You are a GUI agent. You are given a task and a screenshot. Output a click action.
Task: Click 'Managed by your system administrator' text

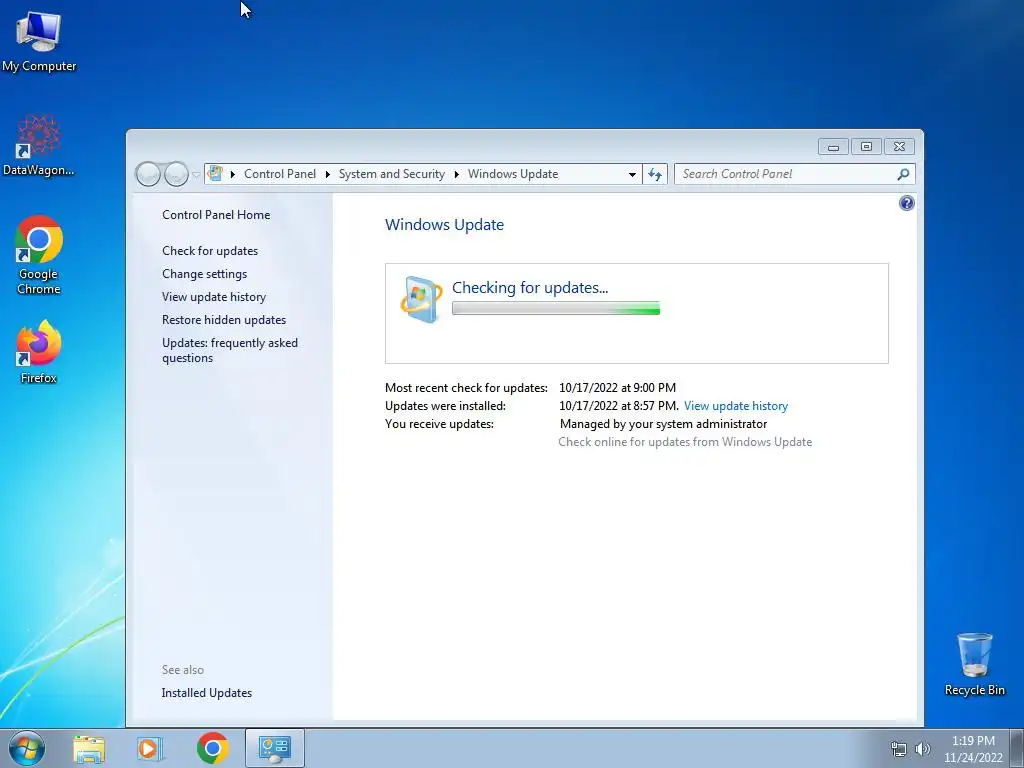tap(664, 424)
